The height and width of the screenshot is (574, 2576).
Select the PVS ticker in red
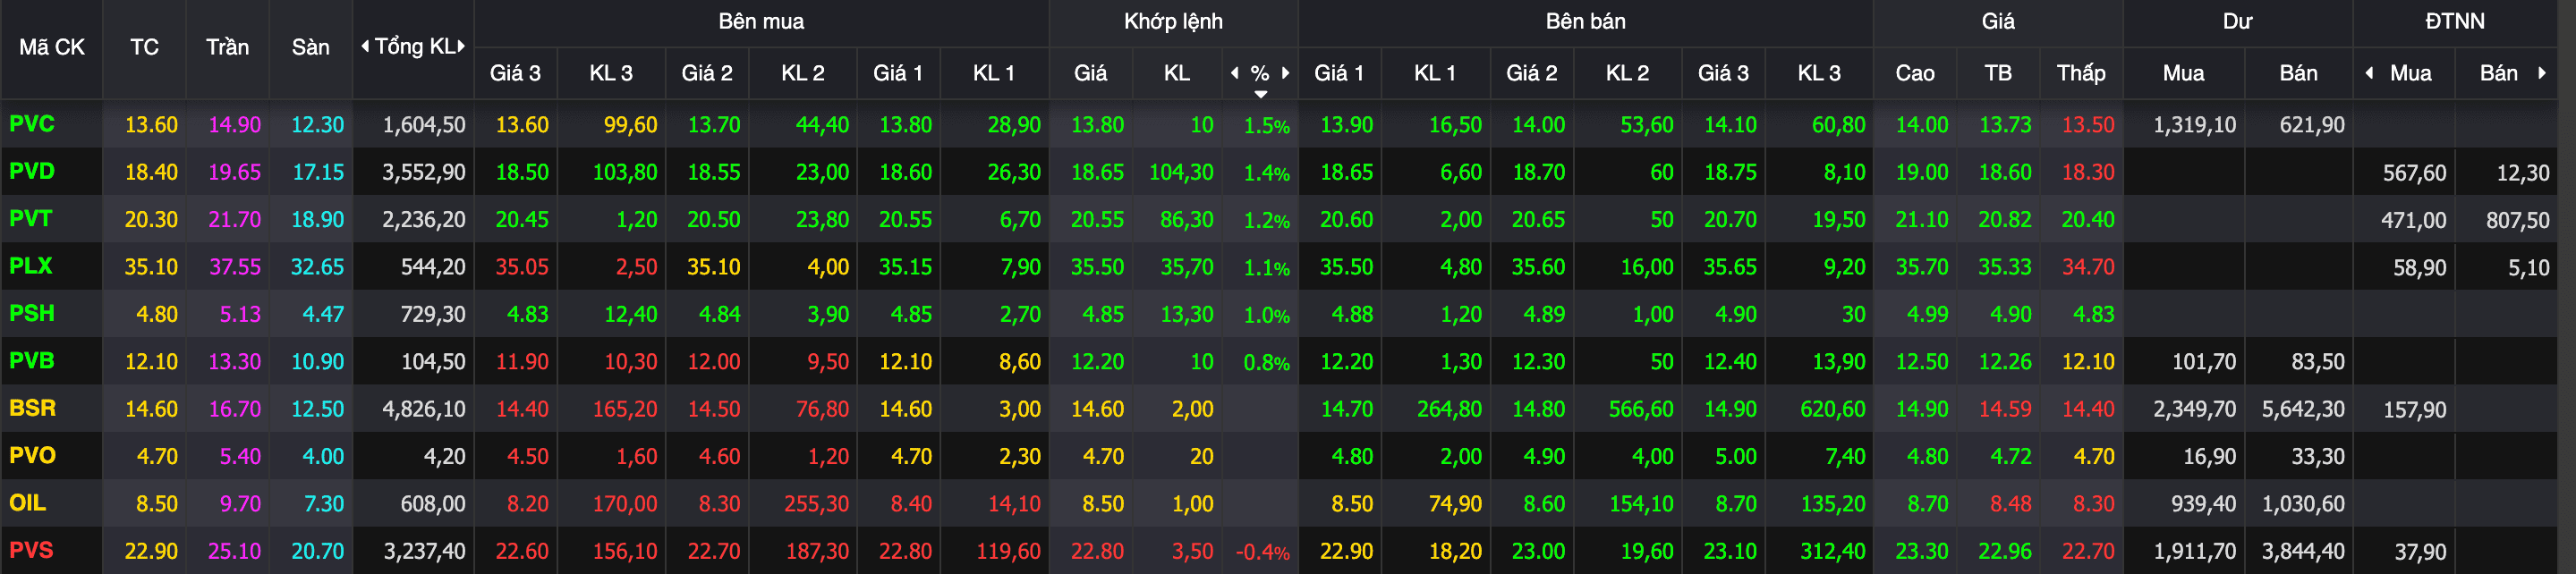32,550
